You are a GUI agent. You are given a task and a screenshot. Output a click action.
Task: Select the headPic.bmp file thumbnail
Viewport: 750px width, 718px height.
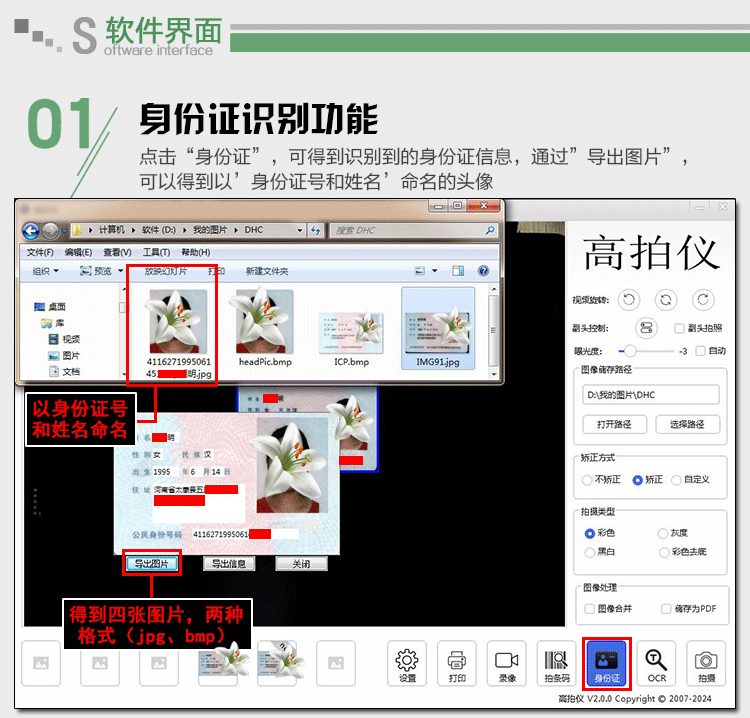pos(264,330)
